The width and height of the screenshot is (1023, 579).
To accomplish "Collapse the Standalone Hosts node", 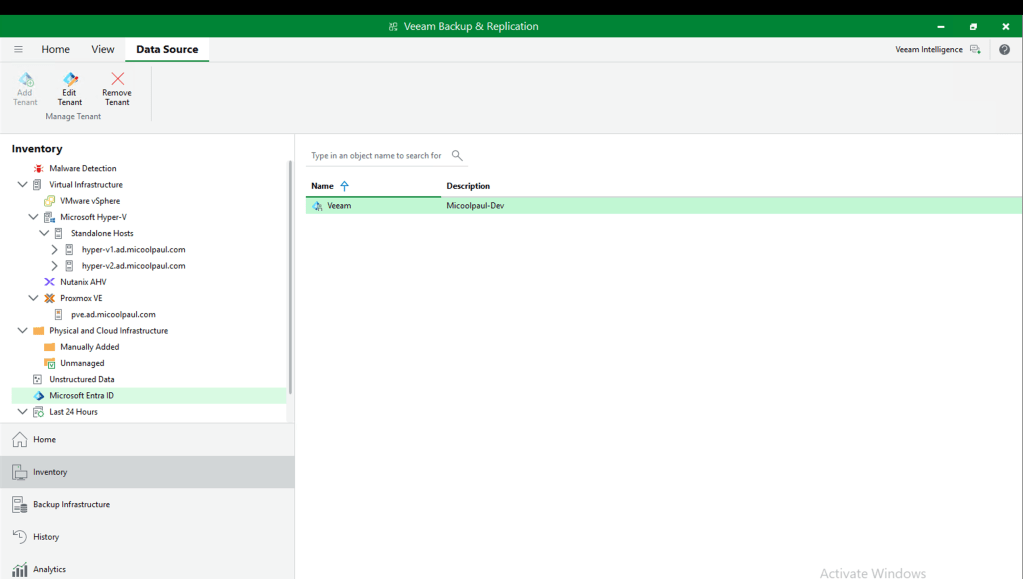I will [x=44, y=233].
